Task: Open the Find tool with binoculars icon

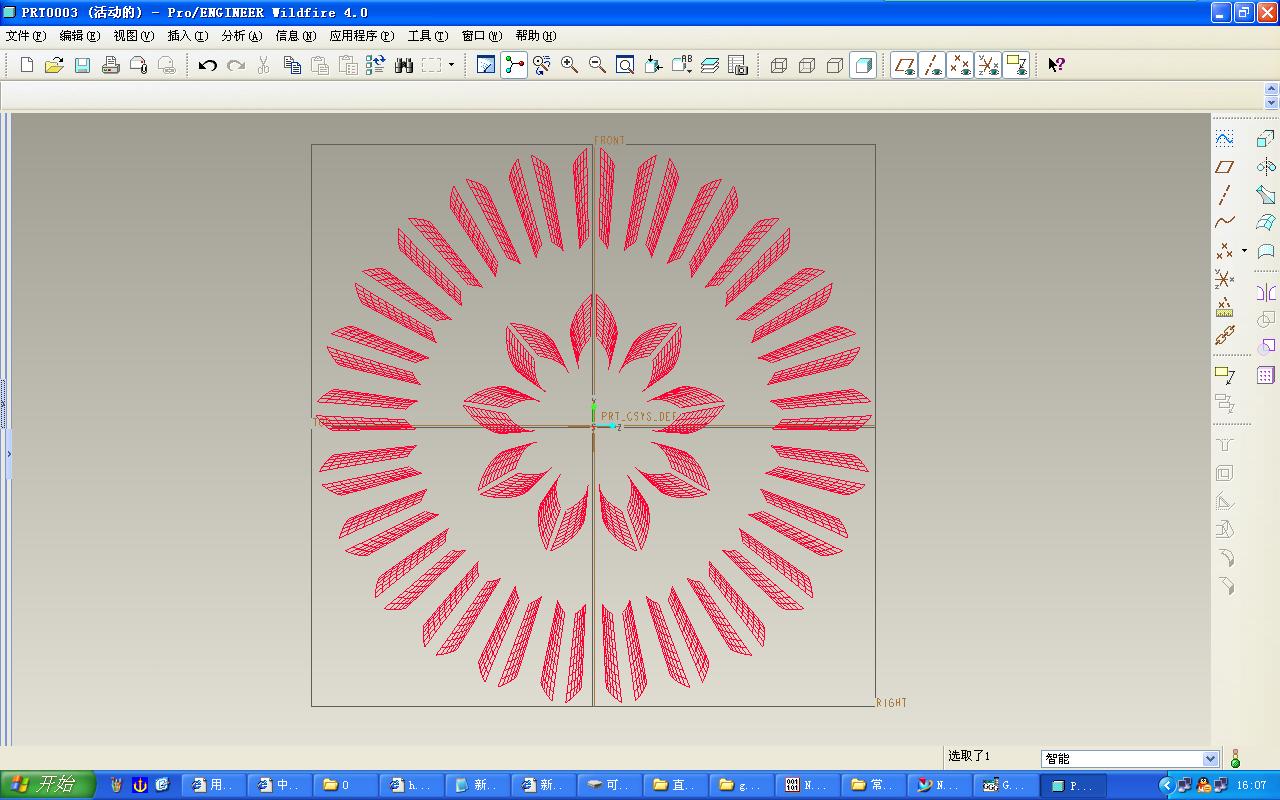Action: [404, 65]
